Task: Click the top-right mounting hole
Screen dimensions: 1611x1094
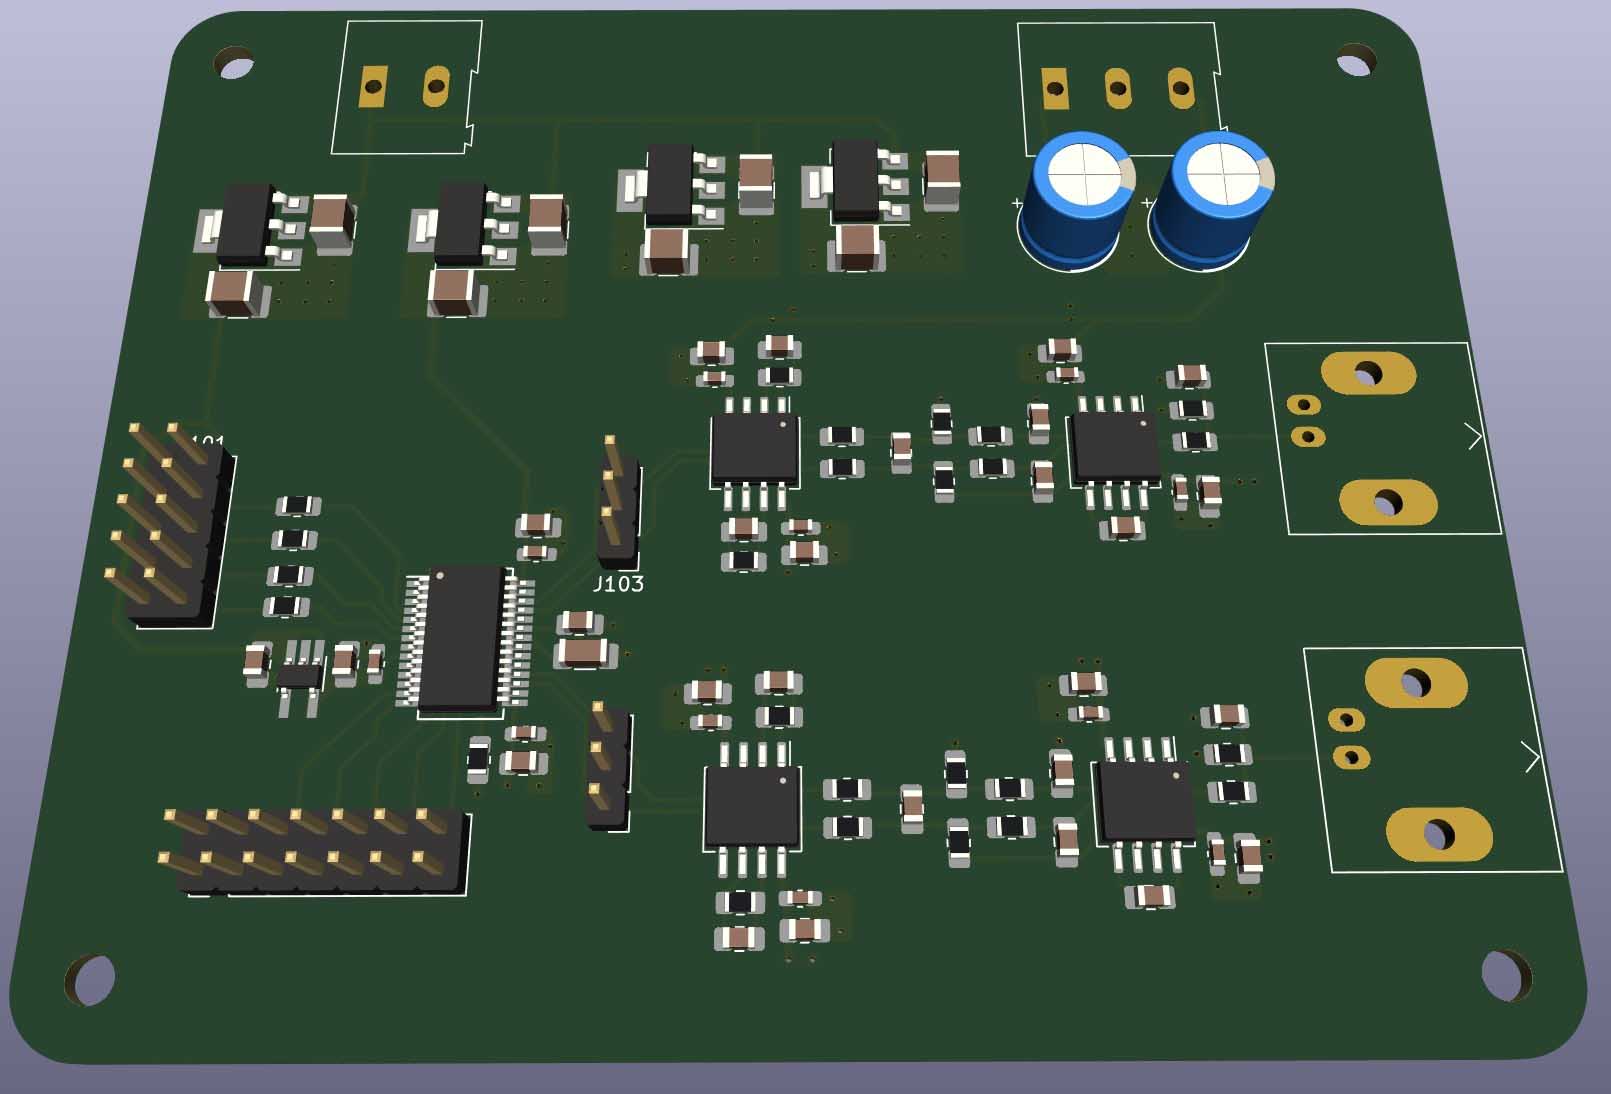Action: coord(1354,63)
